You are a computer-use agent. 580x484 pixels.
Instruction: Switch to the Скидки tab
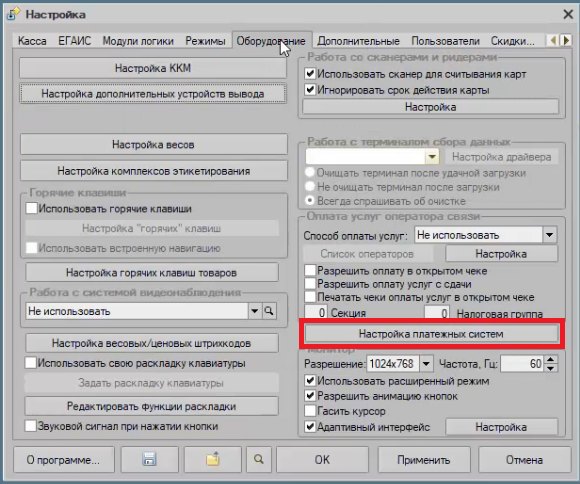click(512, 41)
